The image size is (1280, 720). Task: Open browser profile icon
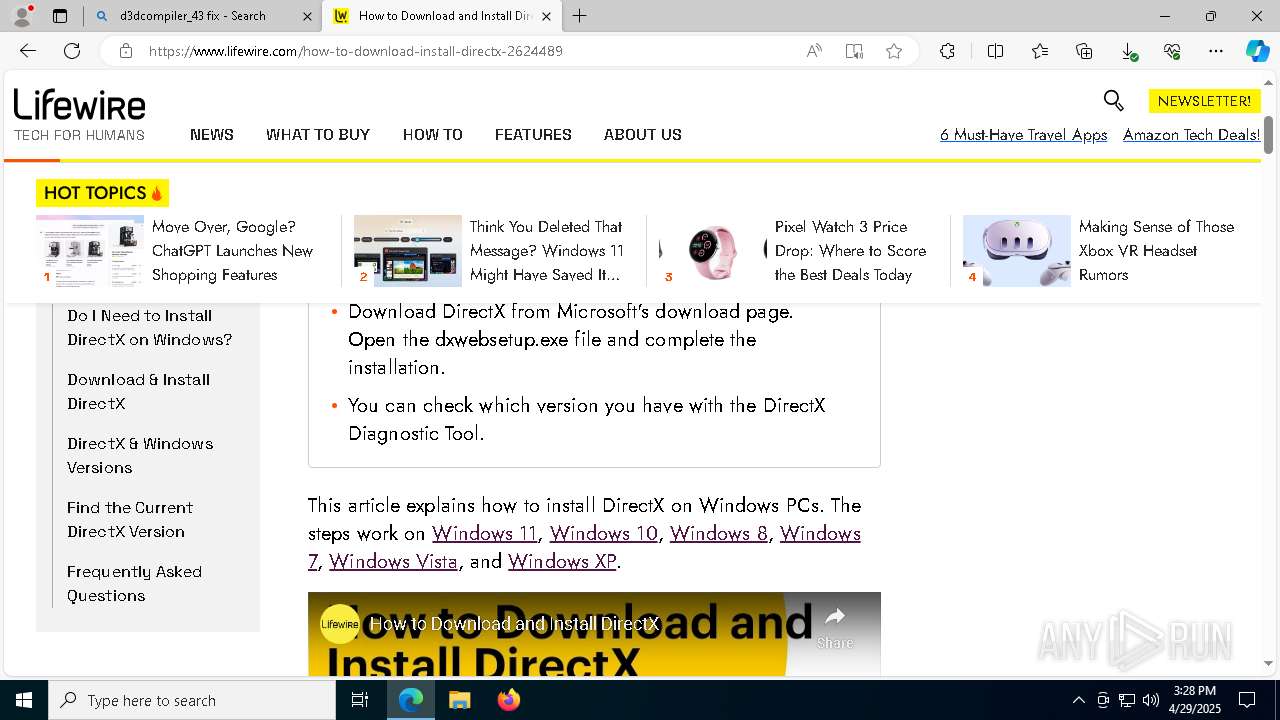22,16
